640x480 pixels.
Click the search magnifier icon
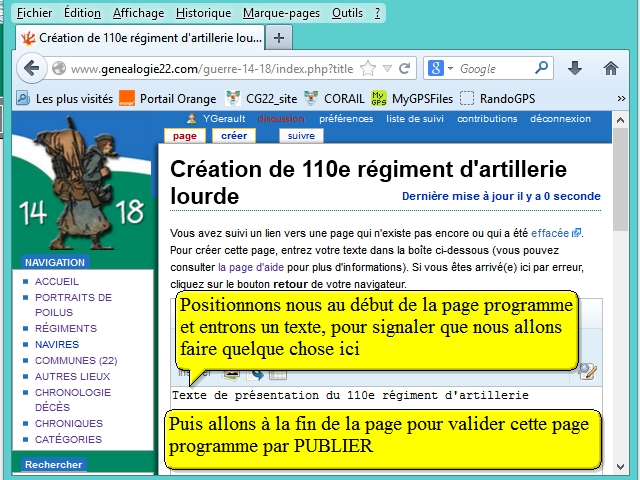coord(541,67)
